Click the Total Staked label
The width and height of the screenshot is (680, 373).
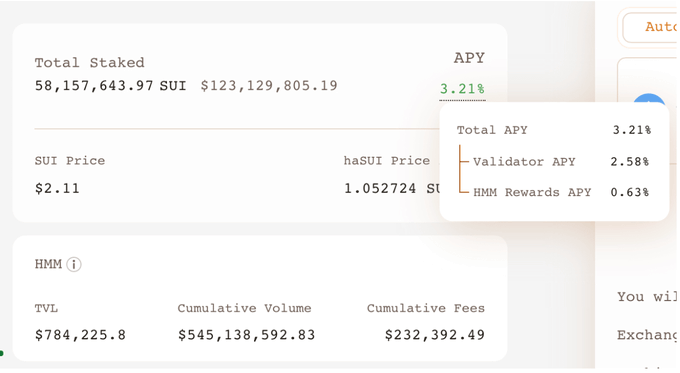(89, 63)
